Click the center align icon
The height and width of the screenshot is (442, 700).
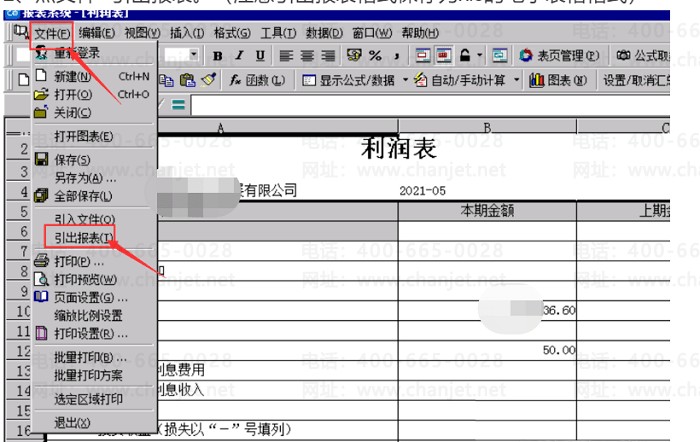click(x=308, y=56)
